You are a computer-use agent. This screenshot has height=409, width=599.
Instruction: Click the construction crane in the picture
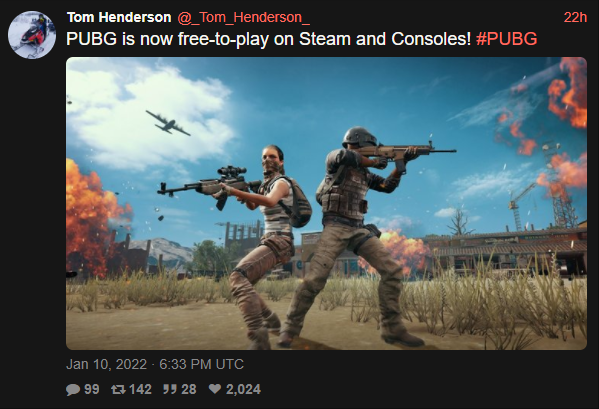(x=518, y=206)
